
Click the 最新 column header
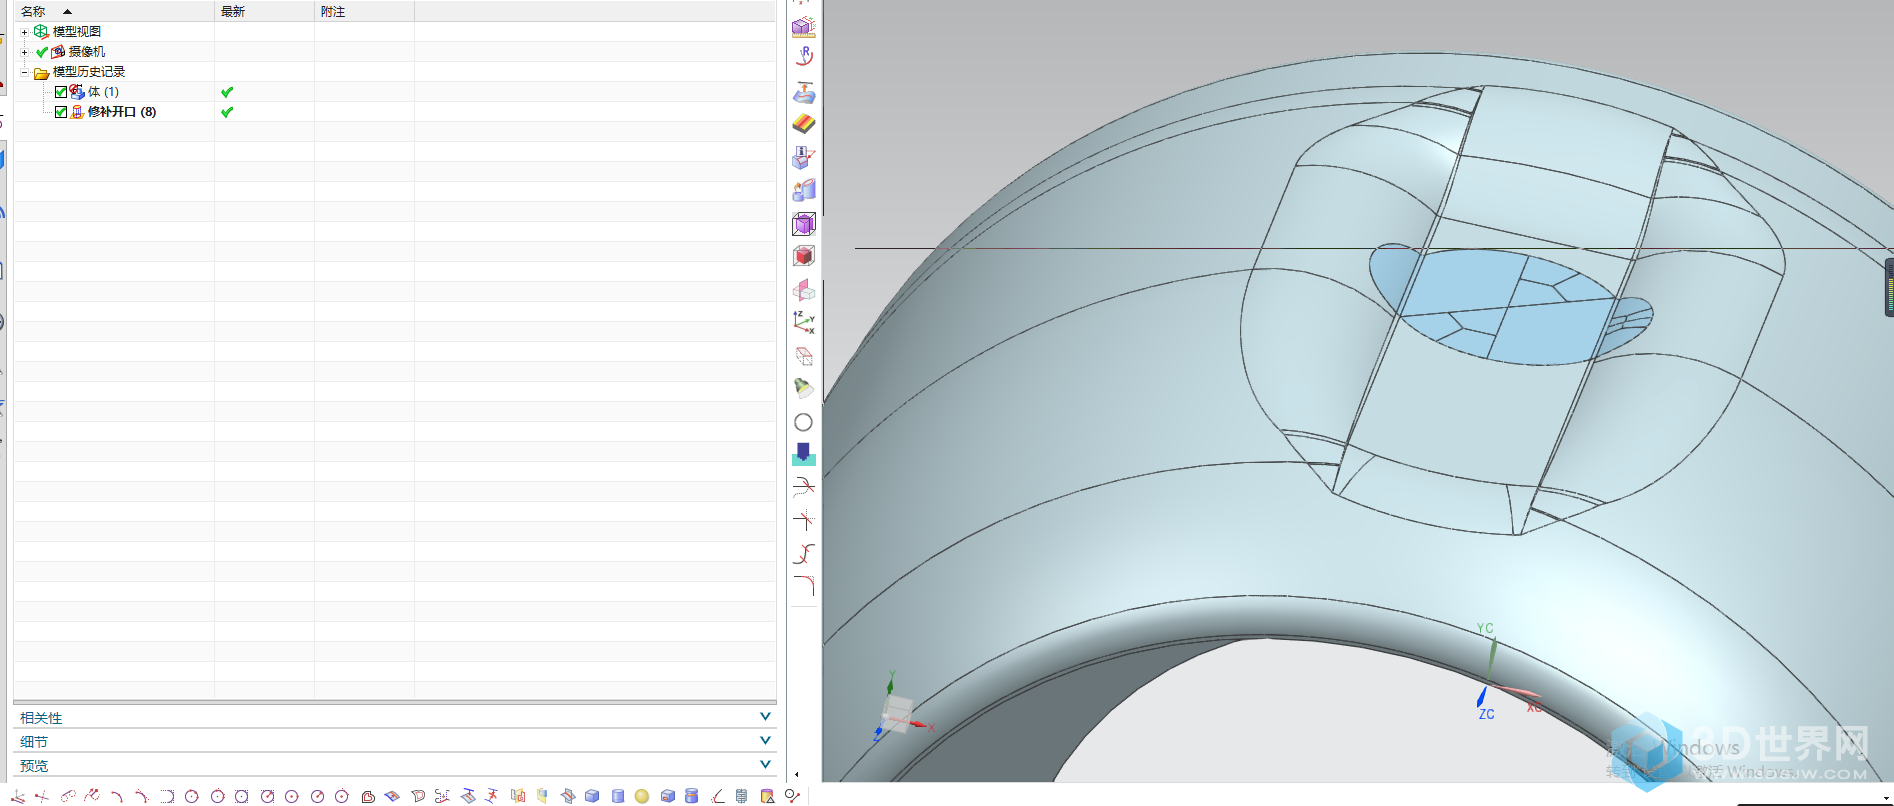coord(265,11)
